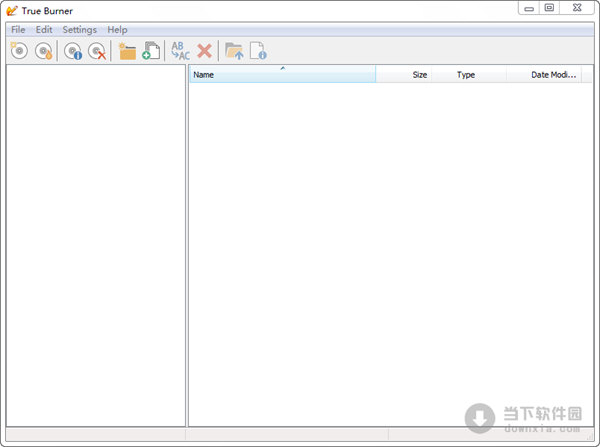Sort list by Size column header
Image resolution: width=600 pixels, height=447 pixels.
404,74
